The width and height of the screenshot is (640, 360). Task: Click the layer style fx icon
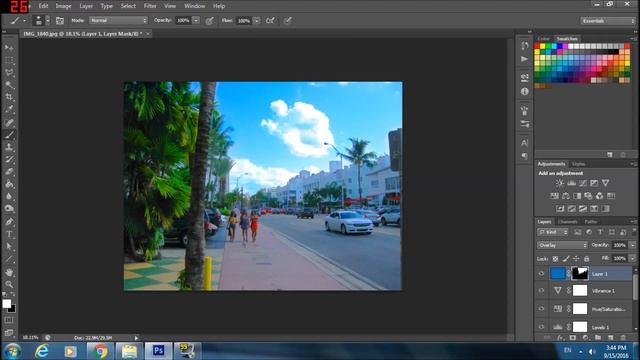560,338
